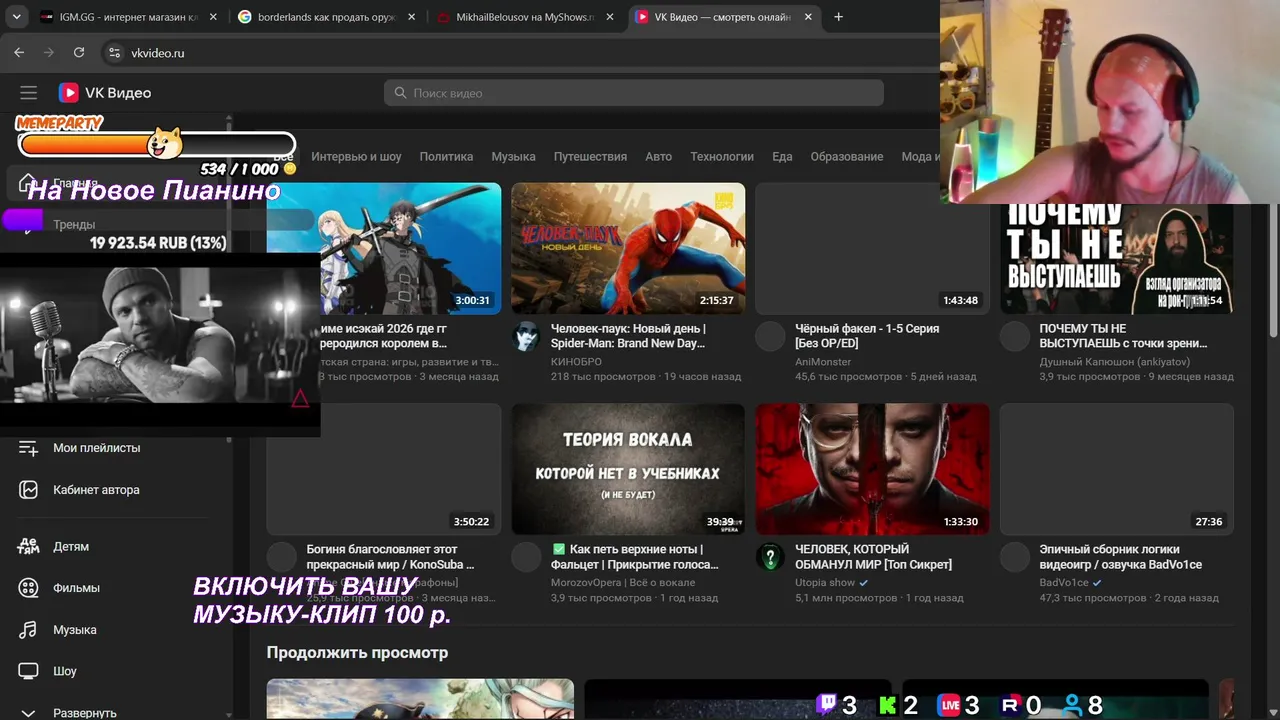
Task: Switch to the borderlands Google search tab
Action: click(327, 17)
